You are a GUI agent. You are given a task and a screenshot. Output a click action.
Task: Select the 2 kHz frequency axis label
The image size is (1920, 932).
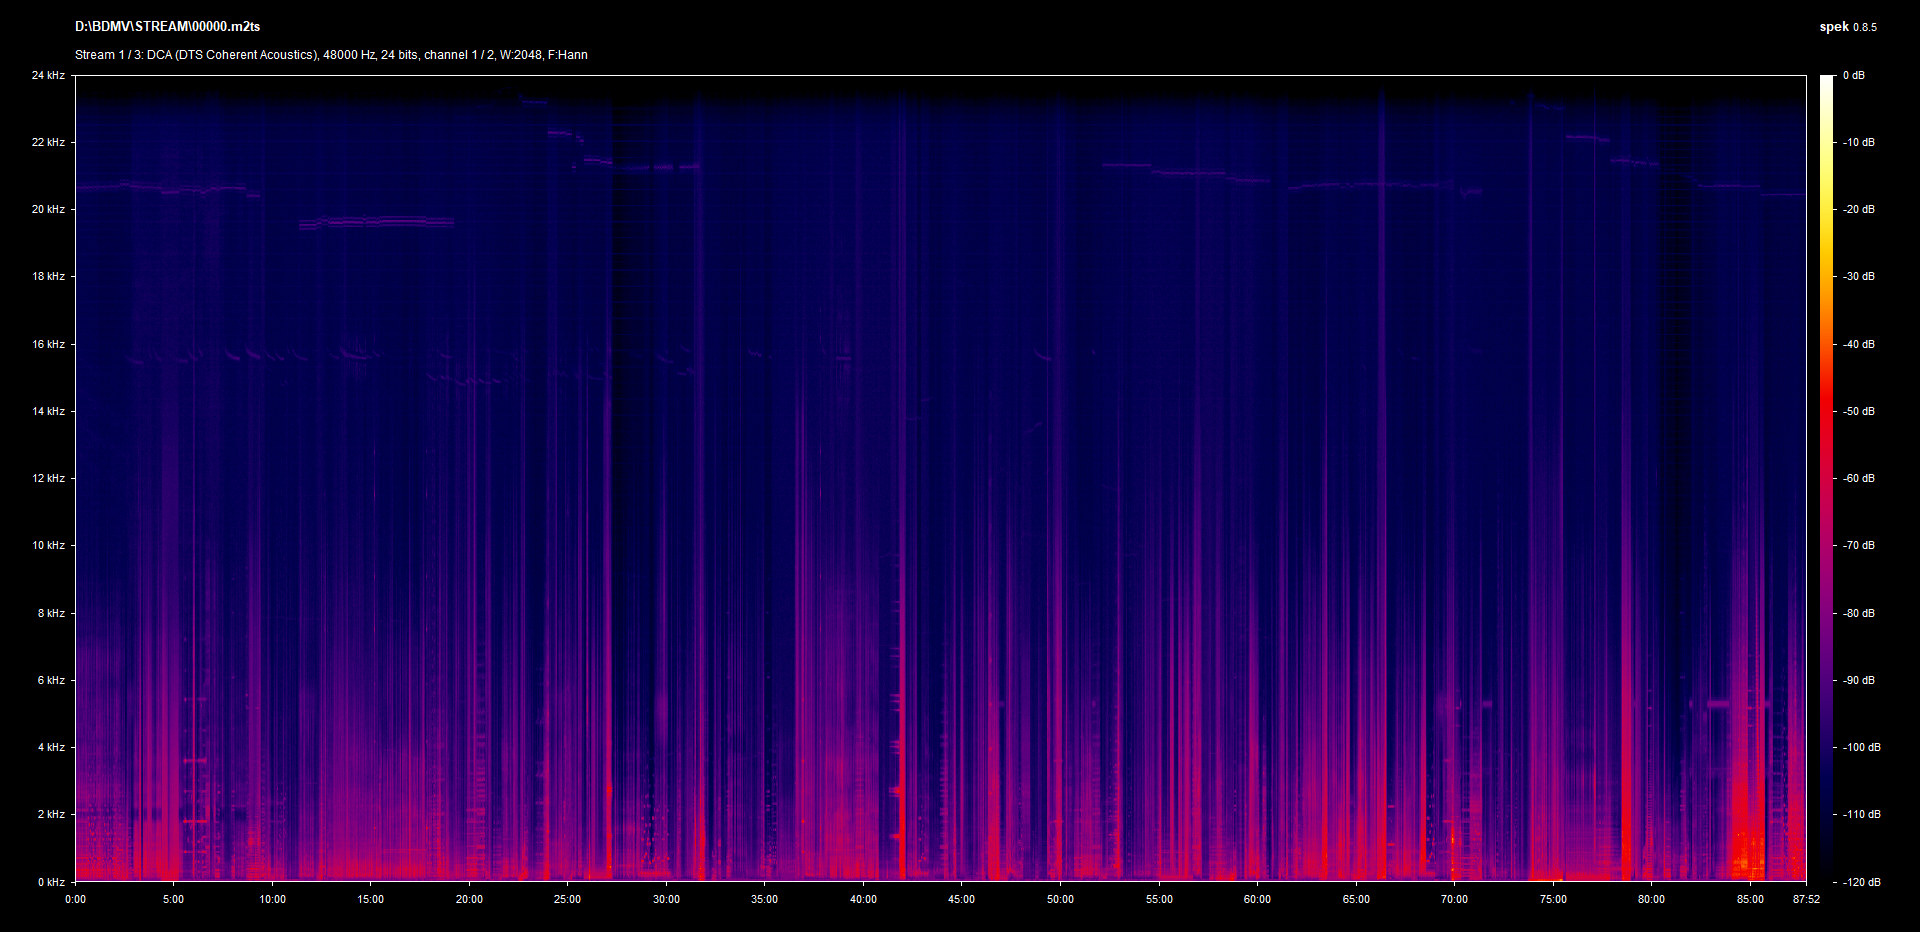[x=51, y=814]
